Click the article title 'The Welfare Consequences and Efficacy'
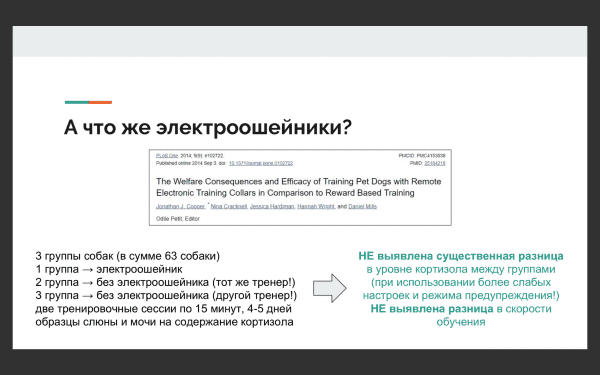Viewport: 600px width, 375px height. 298,187
